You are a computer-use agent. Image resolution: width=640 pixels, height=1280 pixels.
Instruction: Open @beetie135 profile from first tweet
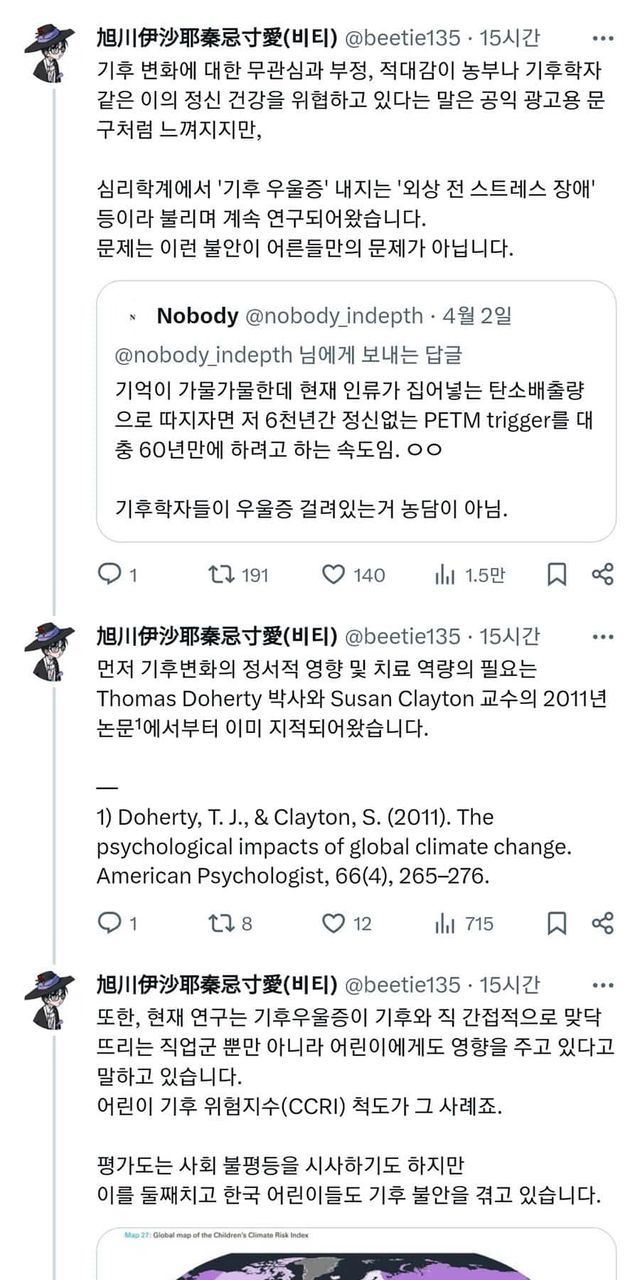pos(403,38)
